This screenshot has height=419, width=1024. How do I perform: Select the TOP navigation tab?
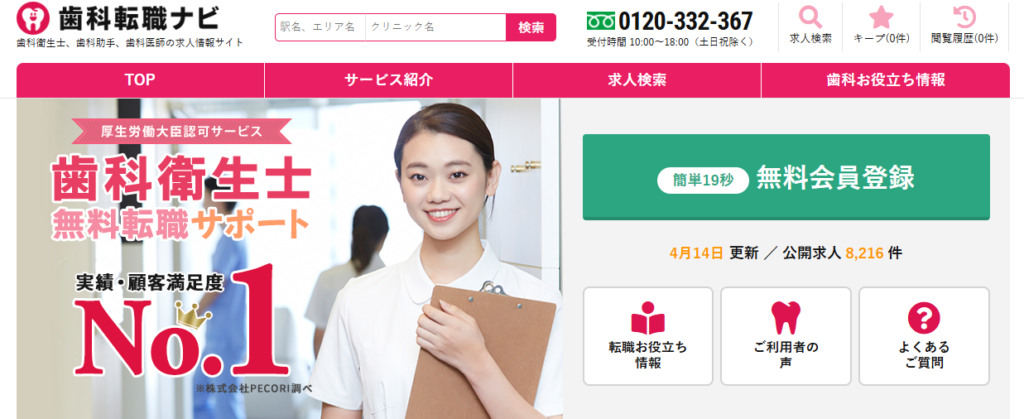[x=140, y=80]
